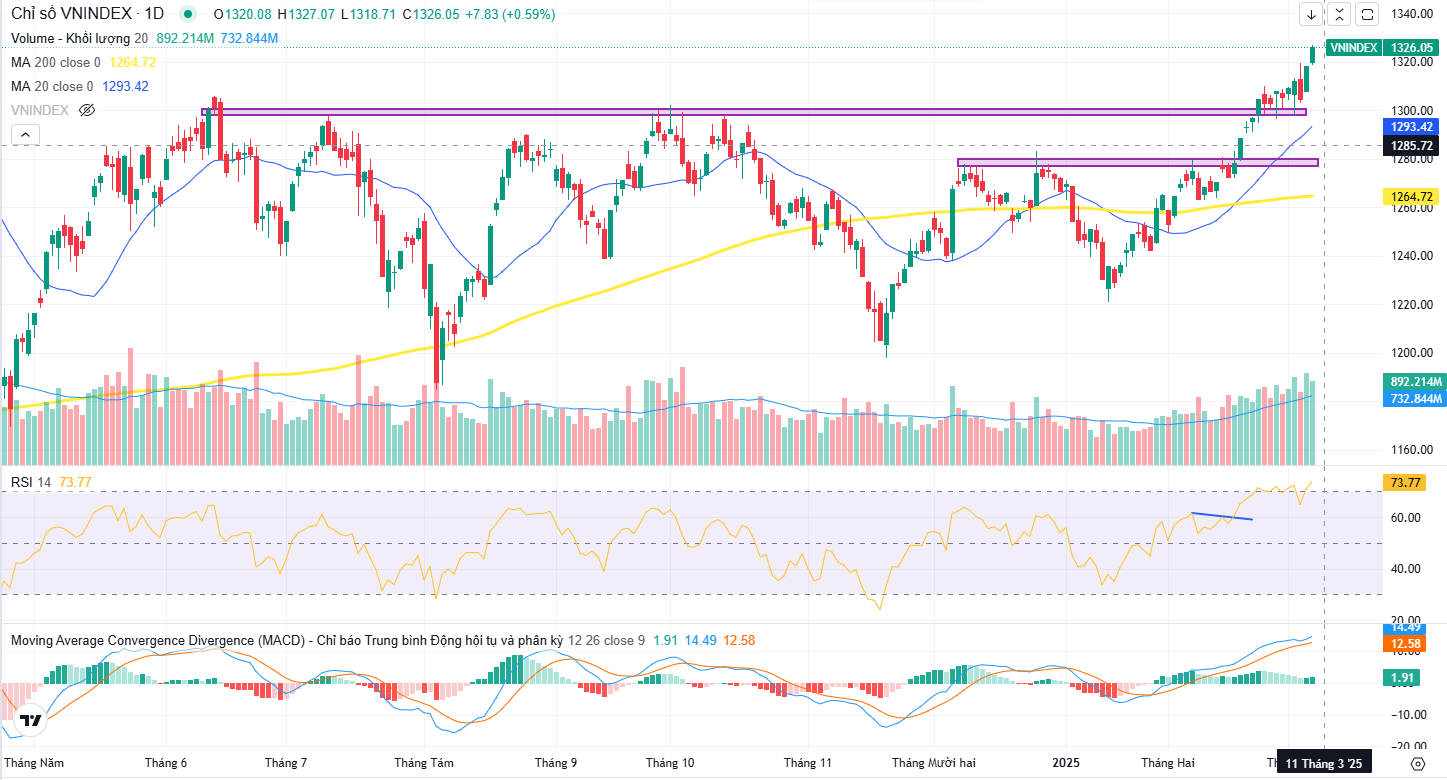
Task: Click the green 892.214M volume axis tag
Action: 1415,382
